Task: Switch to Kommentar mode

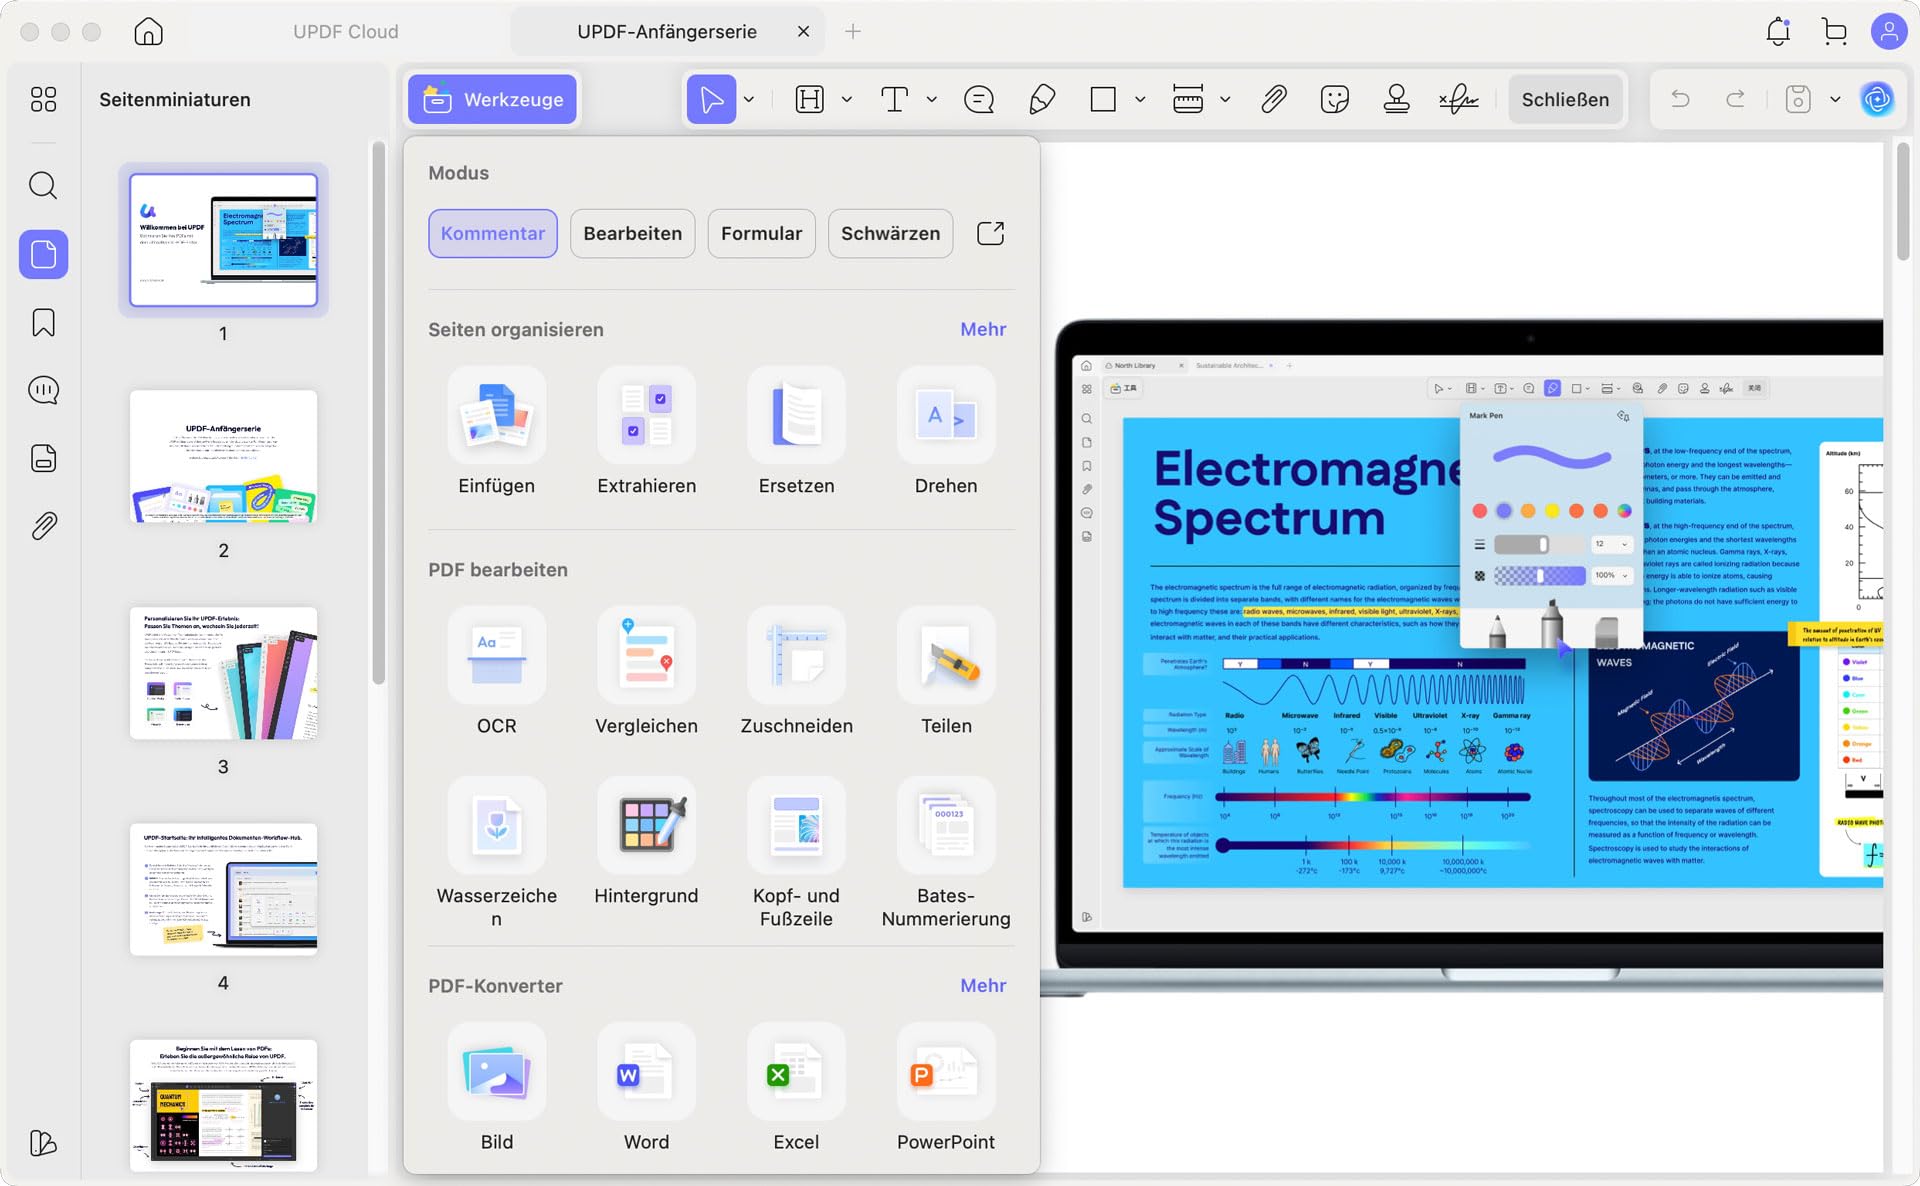Action: tap(493, 233)
